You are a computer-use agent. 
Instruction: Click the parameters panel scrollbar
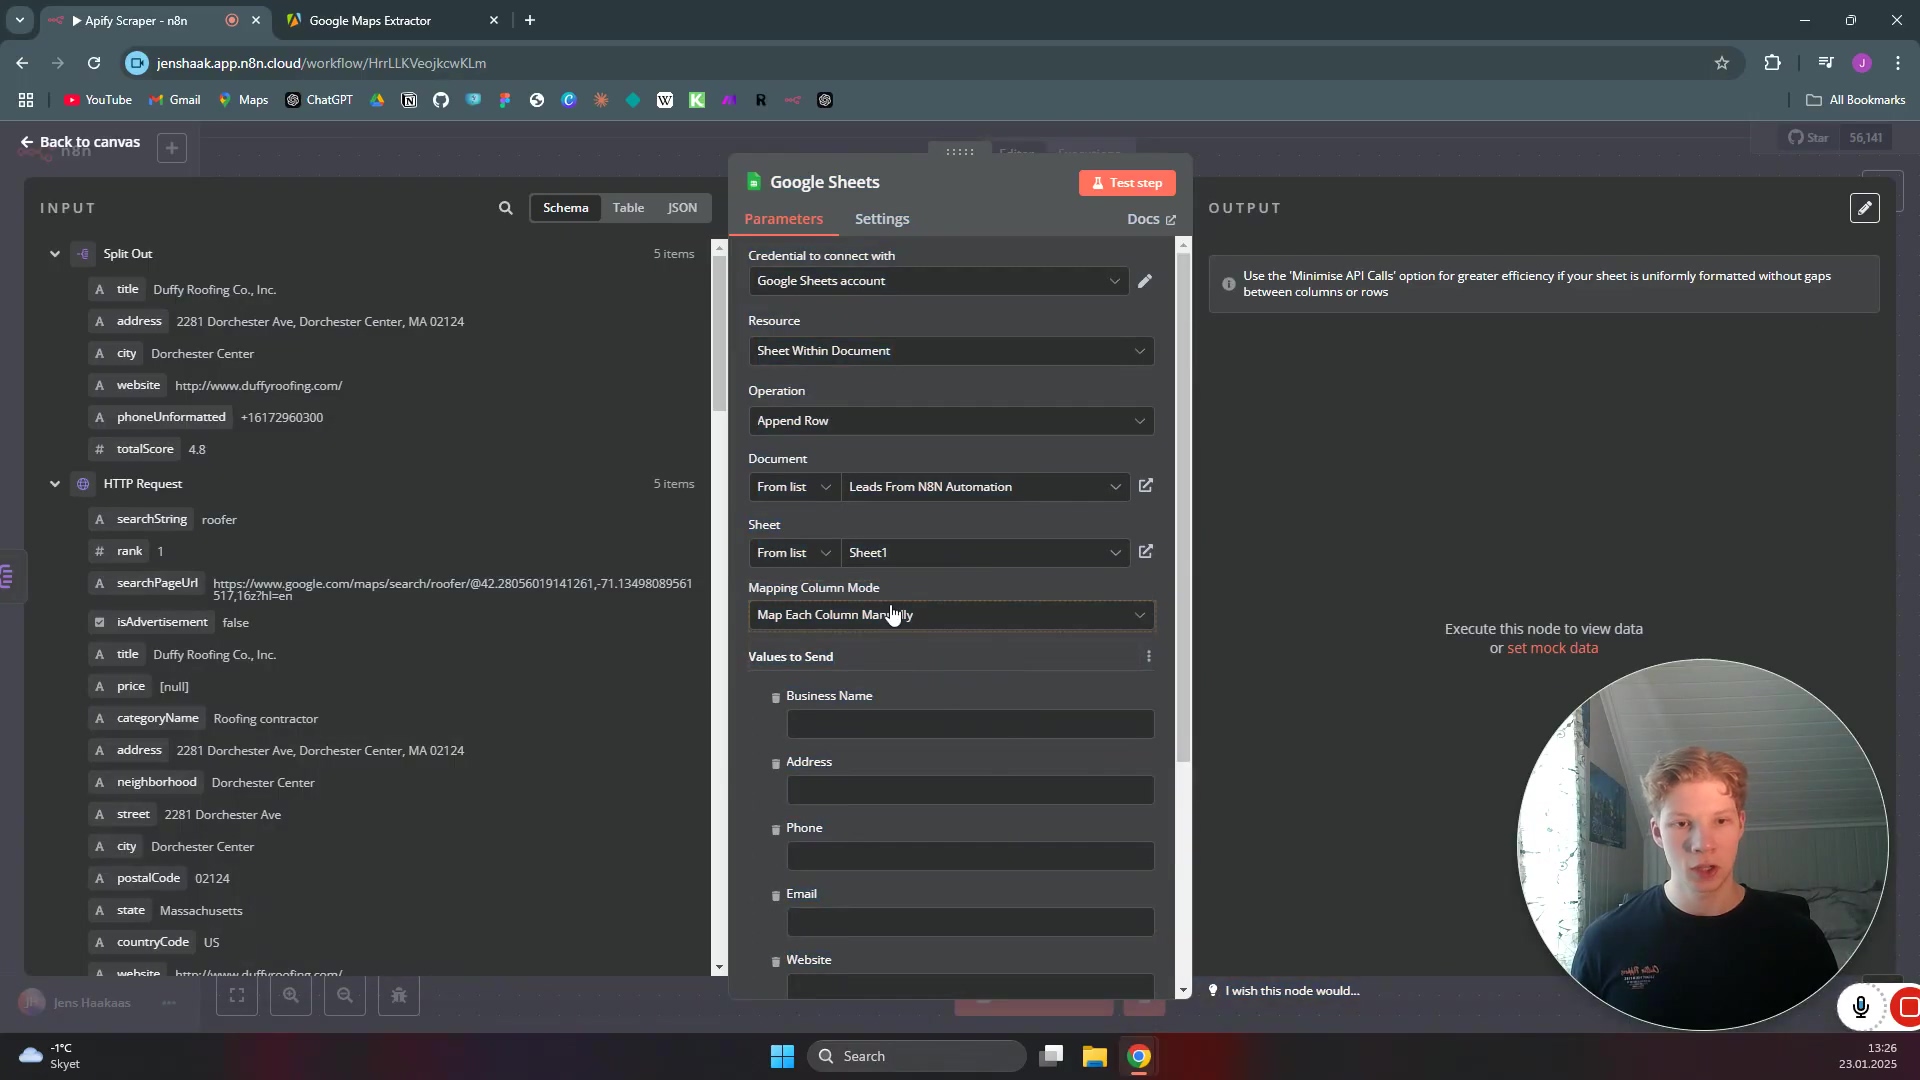coord(1184,508)
